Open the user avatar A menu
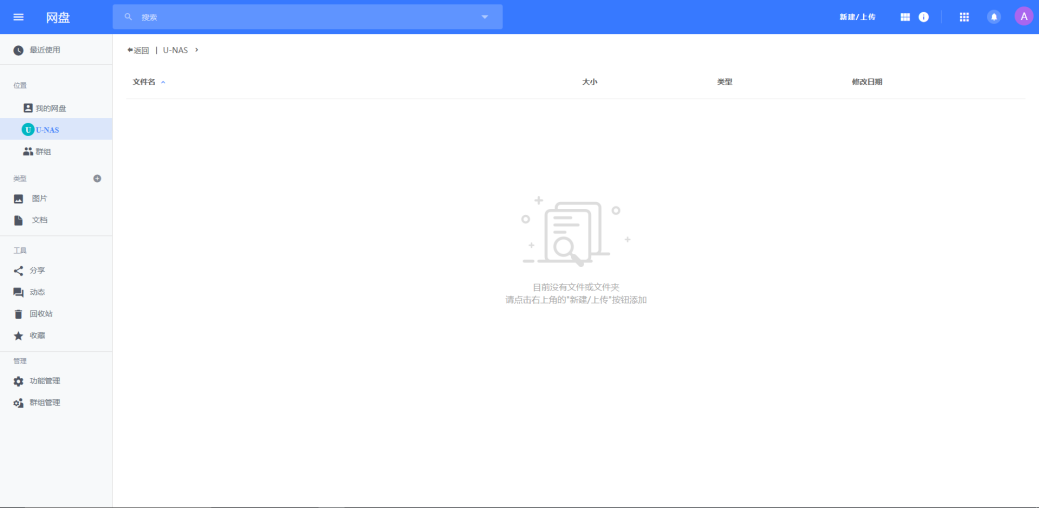Screen dimensions: 1039x508 (x=1024, y=17)
